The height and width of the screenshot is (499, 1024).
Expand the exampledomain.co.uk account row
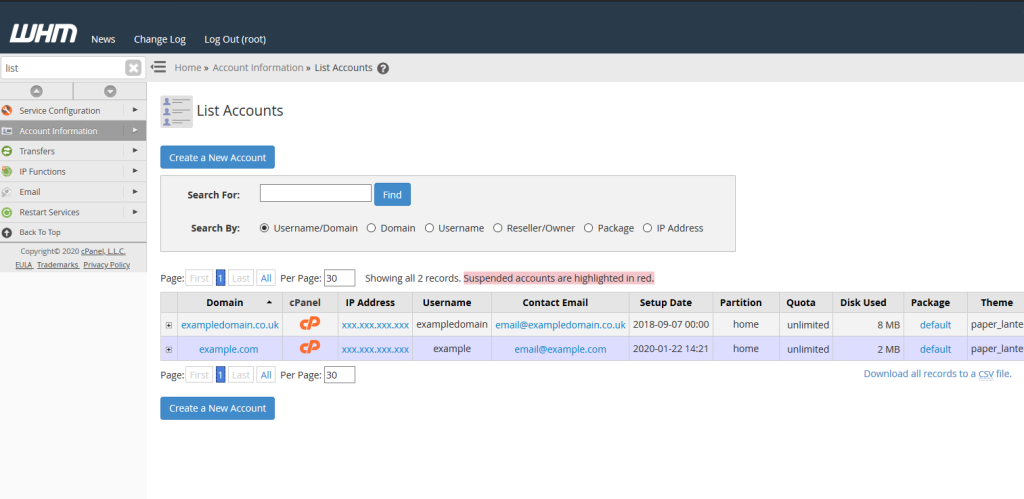pos(169,325)
